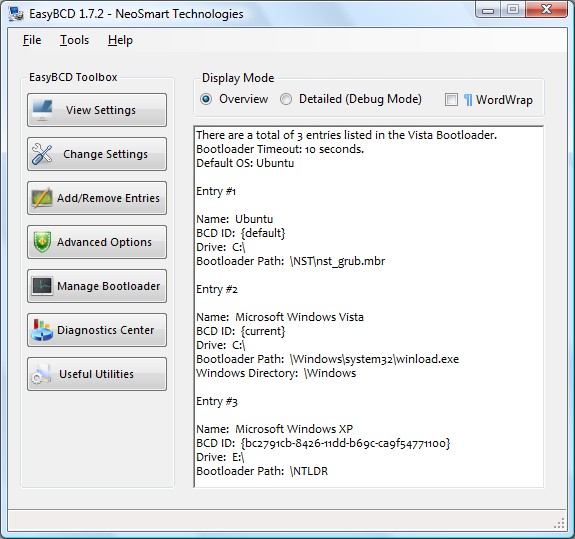
Task: Click the Manage Bootloader button label
Action: coord(109,286)
